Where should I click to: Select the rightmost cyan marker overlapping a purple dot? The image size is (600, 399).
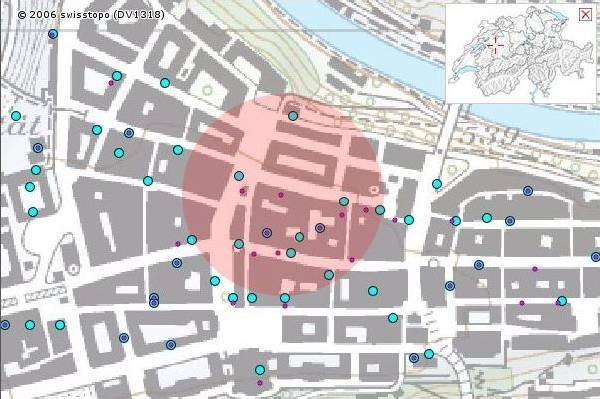(x=562, y=301)
